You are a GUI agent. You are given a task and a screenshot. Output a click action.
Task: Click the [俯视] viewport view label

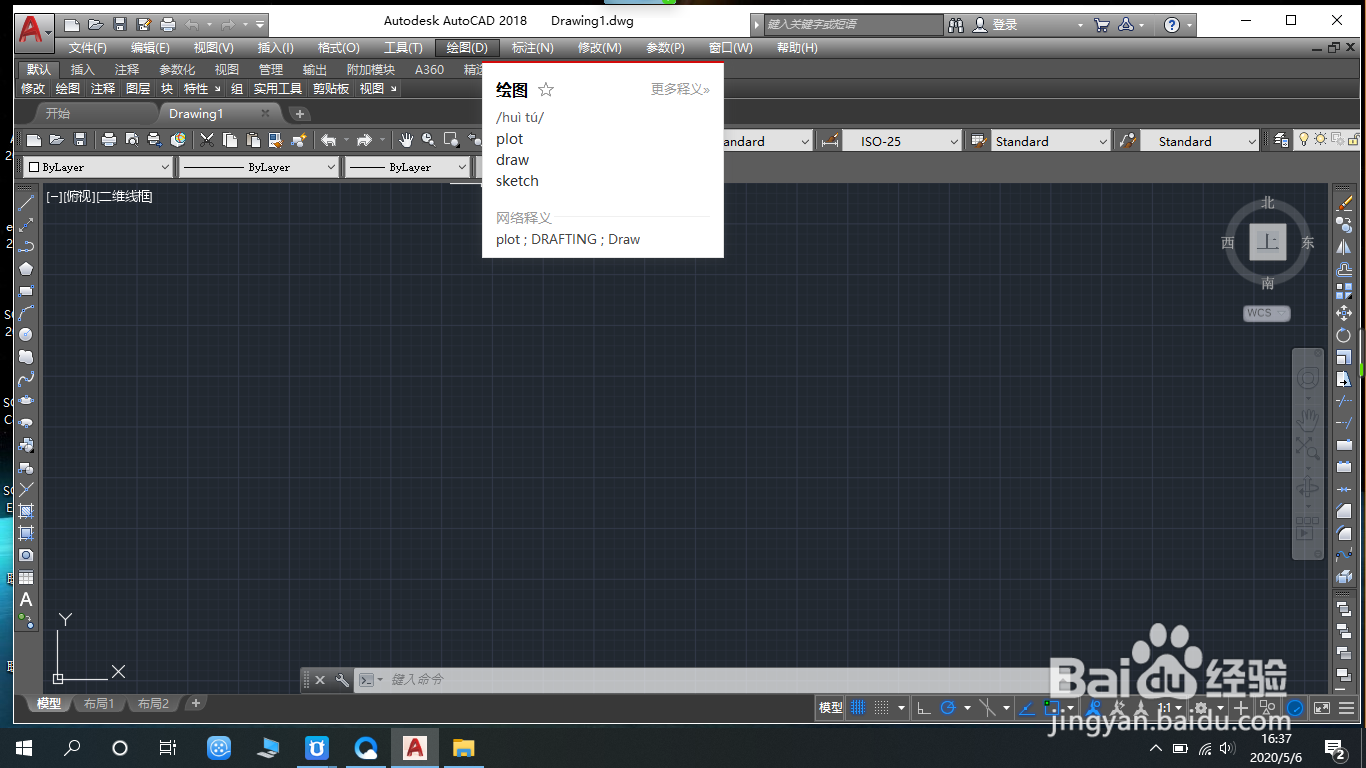click(x=79, y=197)
